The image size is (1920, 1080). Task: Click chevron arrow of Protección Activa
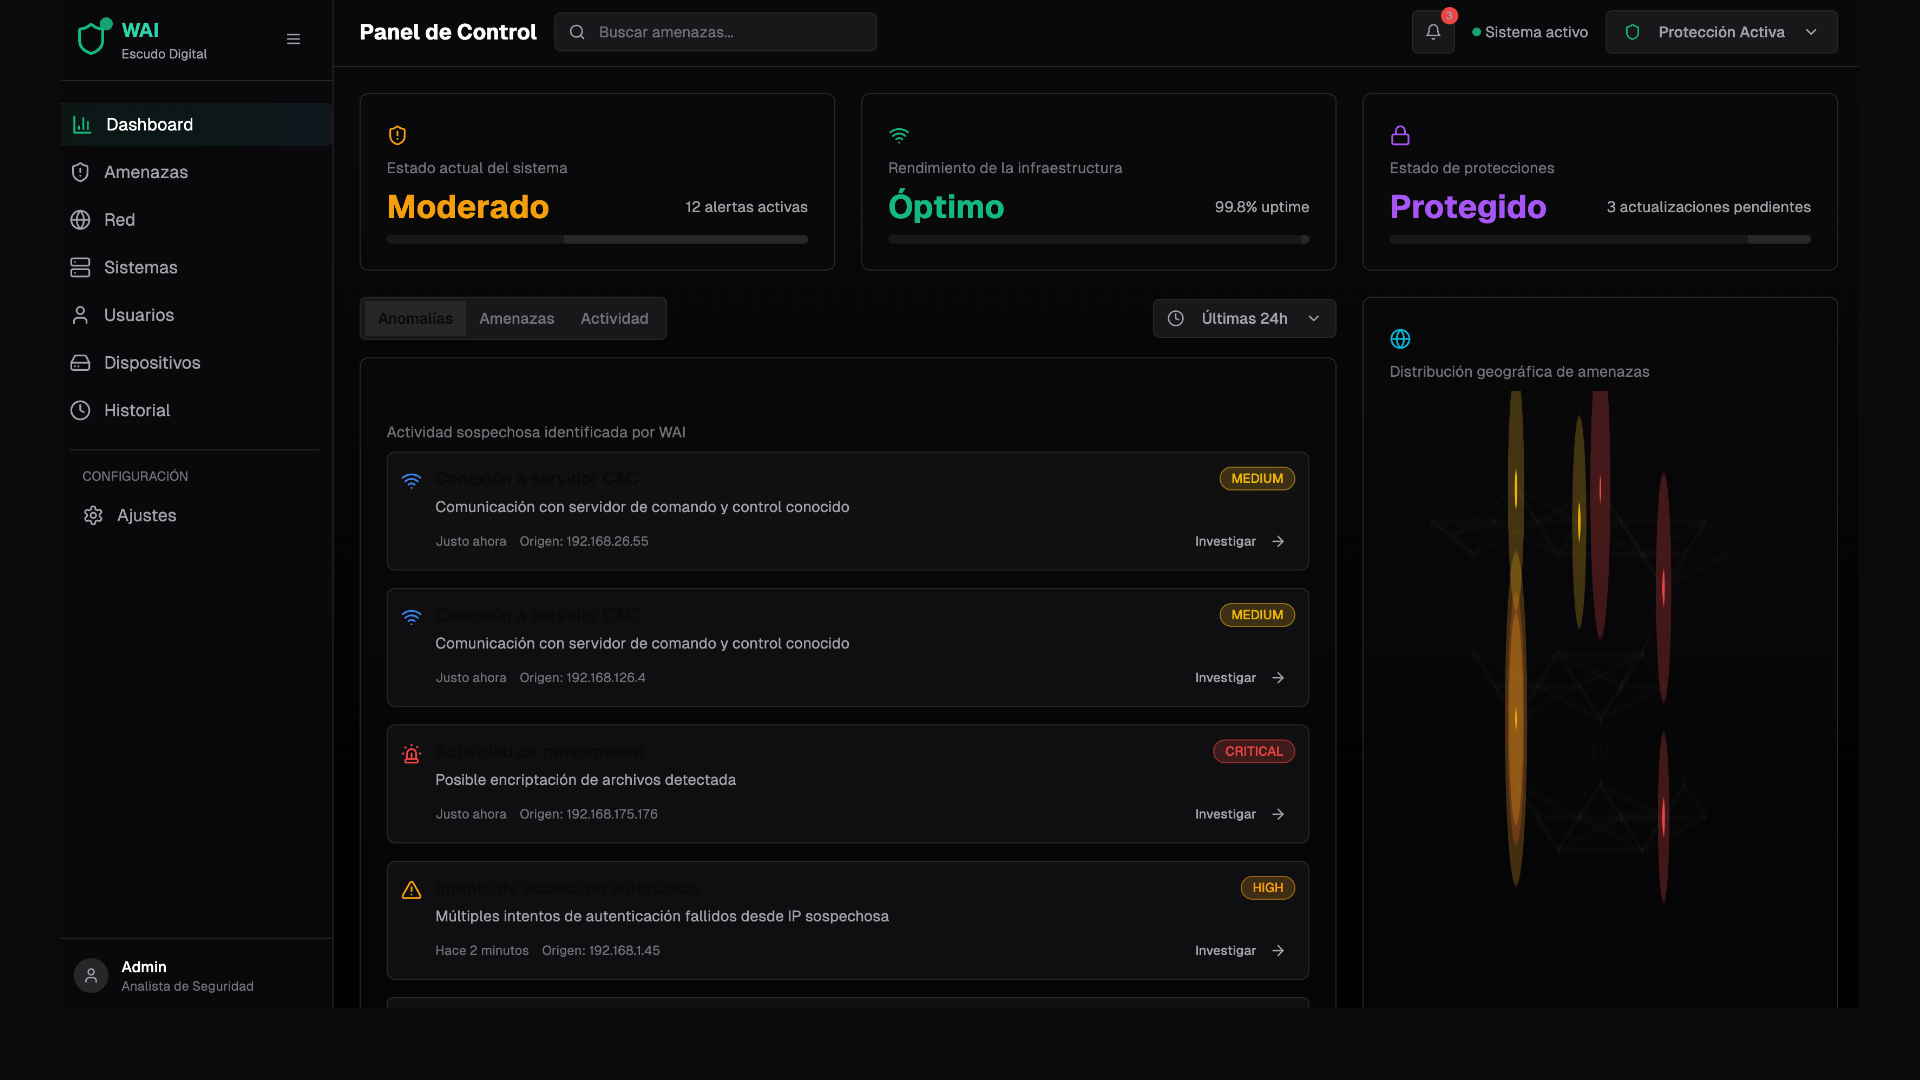tap(1811, 32)
